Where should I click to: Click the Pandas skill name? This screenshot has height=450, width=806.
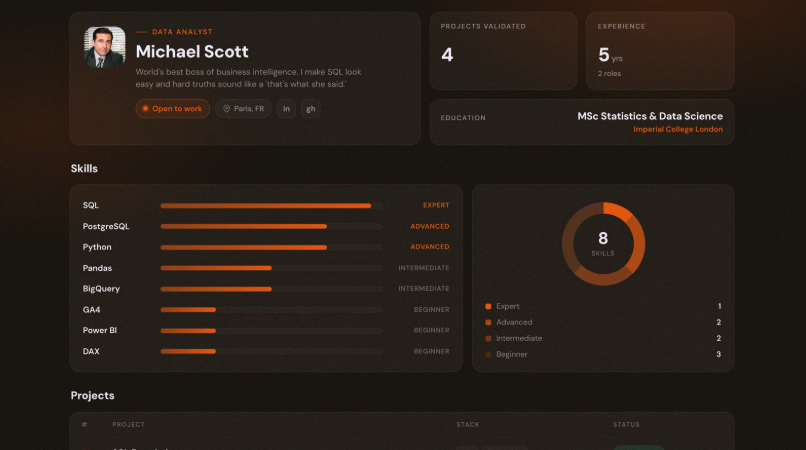[x=97, y=268]
